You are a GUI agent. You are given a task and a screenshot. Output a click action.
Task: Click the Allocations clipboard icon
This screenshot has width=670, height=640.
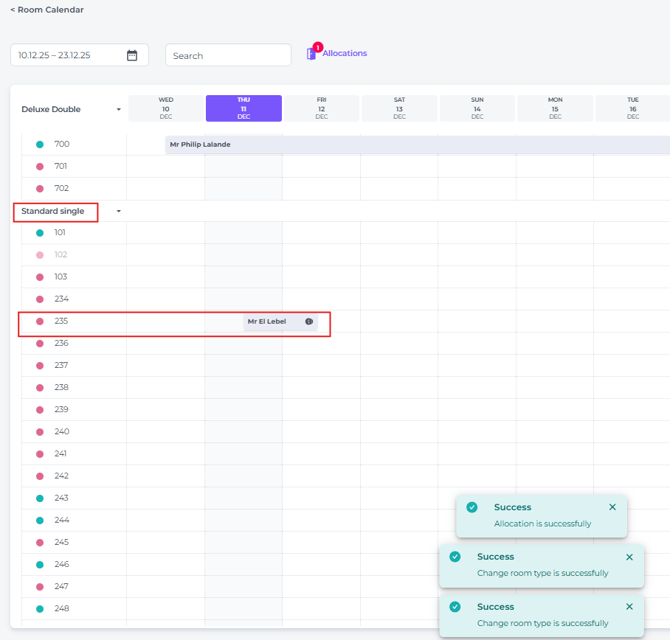tap(312, 54)
